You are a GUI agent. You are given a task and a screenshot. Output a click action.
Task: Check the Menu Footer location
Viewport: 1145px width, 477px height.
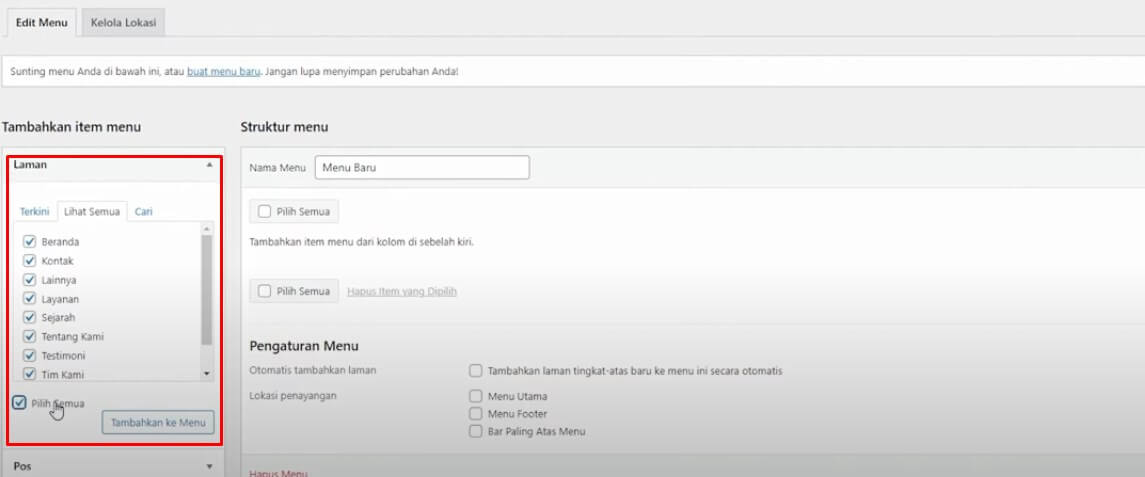coord(476,414)
